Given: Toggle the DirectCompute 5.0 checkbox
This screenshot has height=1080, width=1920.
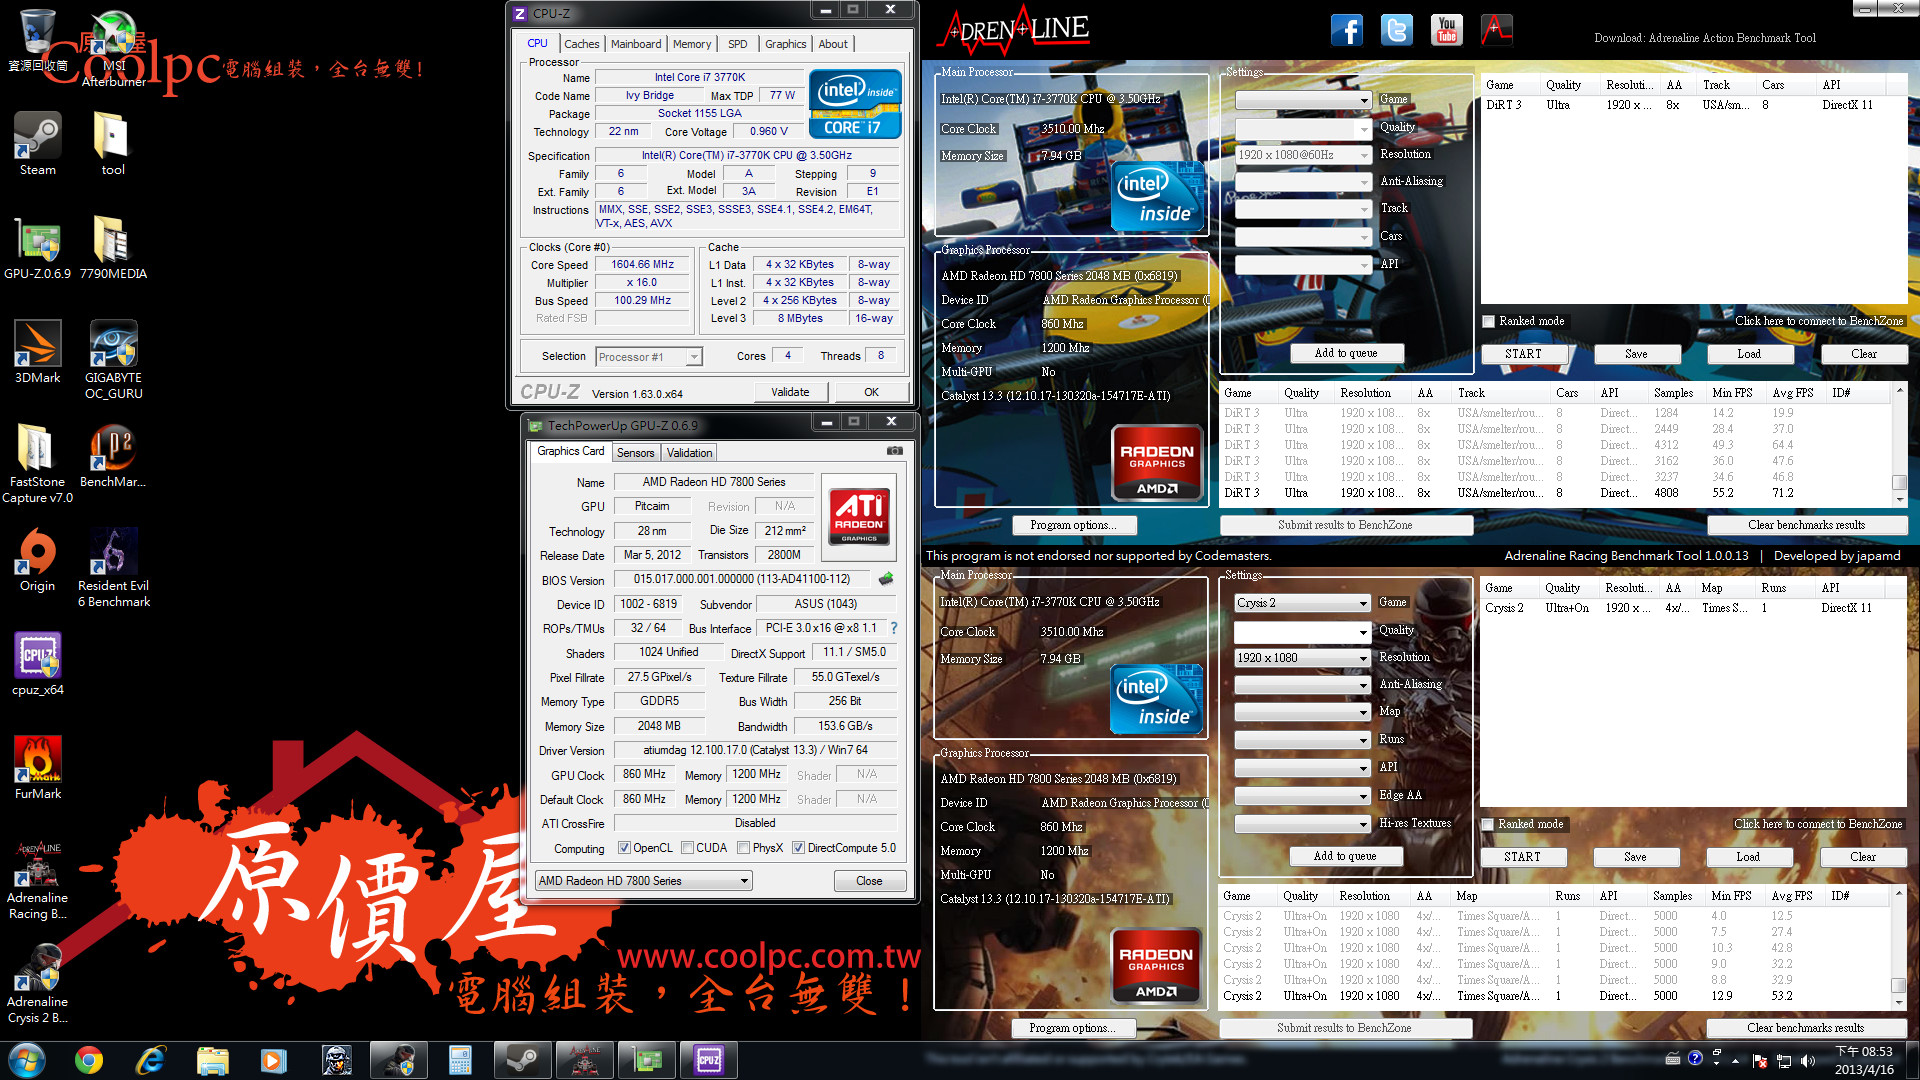Looking at the screenshot, I should (798, 848).
